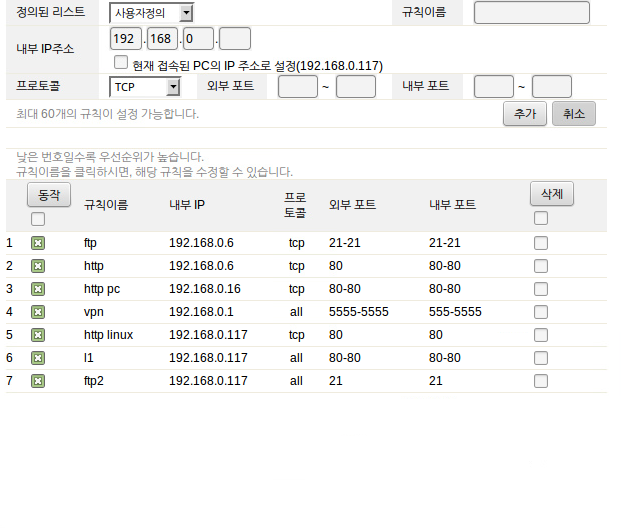This screenshot has width=643, height=529.
Task: Toggle the vpn rule's green status icon
Action: point(38,312)
